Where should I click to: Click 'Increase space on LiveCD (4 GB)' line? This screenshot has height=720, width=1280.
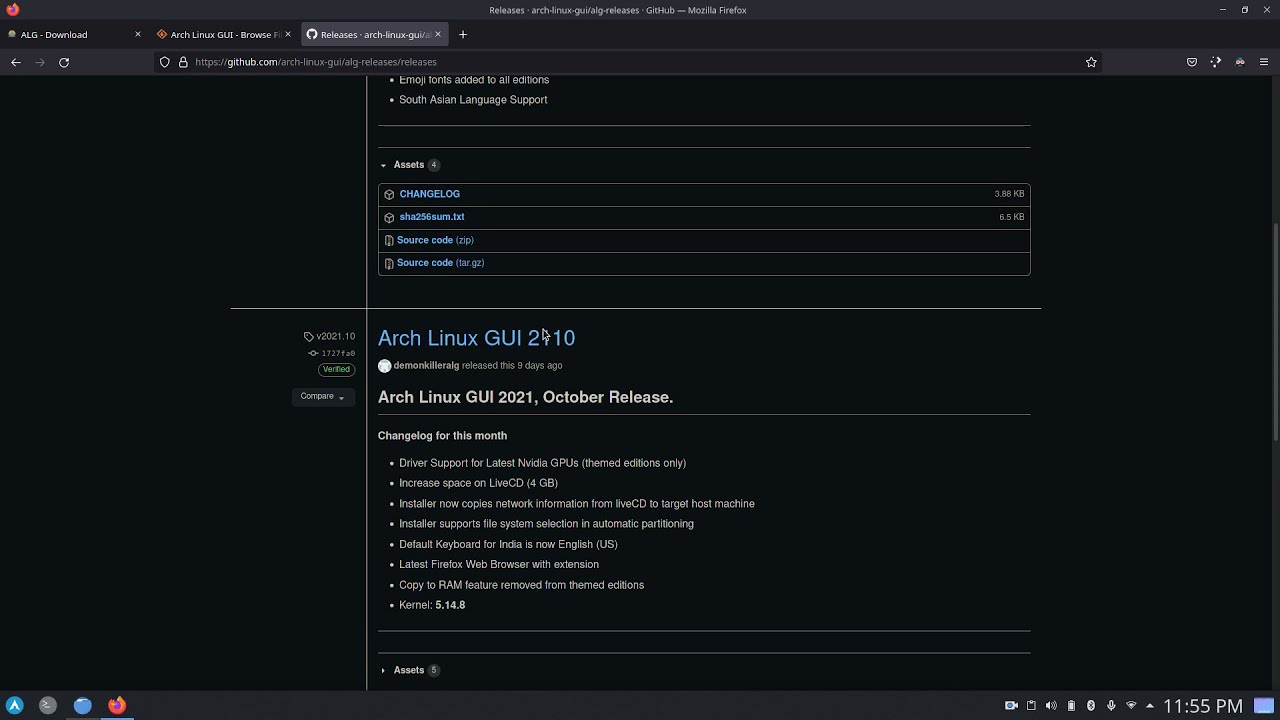coord(478,483)
